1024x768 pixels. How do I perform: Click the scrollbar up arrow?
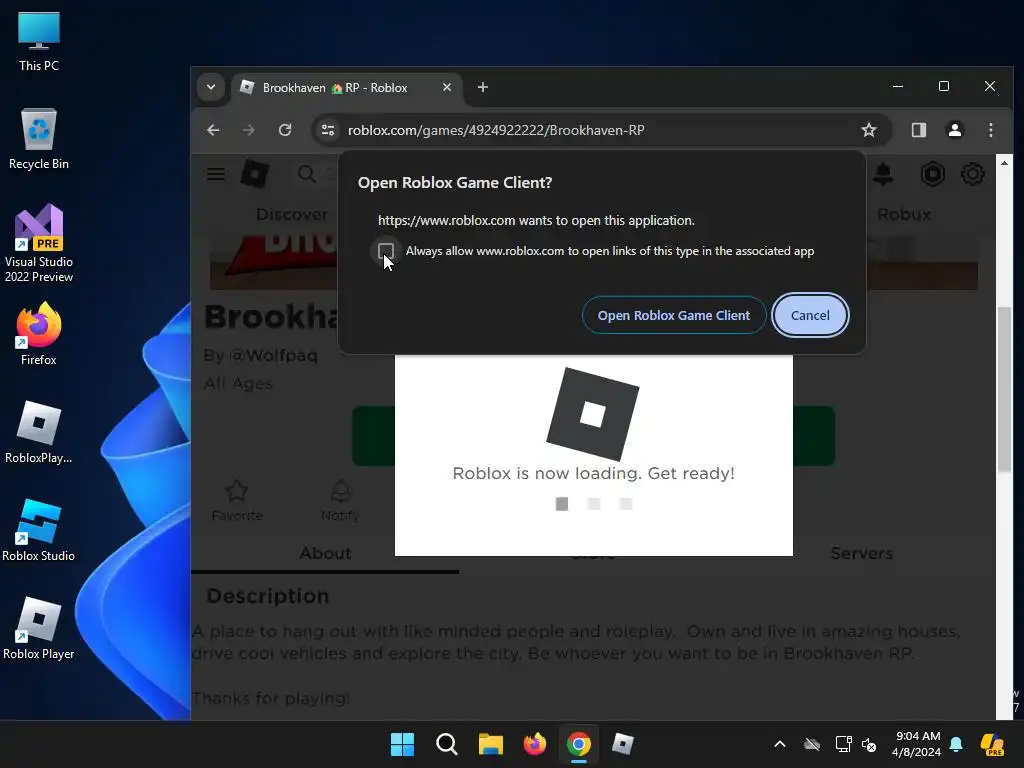tap(1004, 163)
